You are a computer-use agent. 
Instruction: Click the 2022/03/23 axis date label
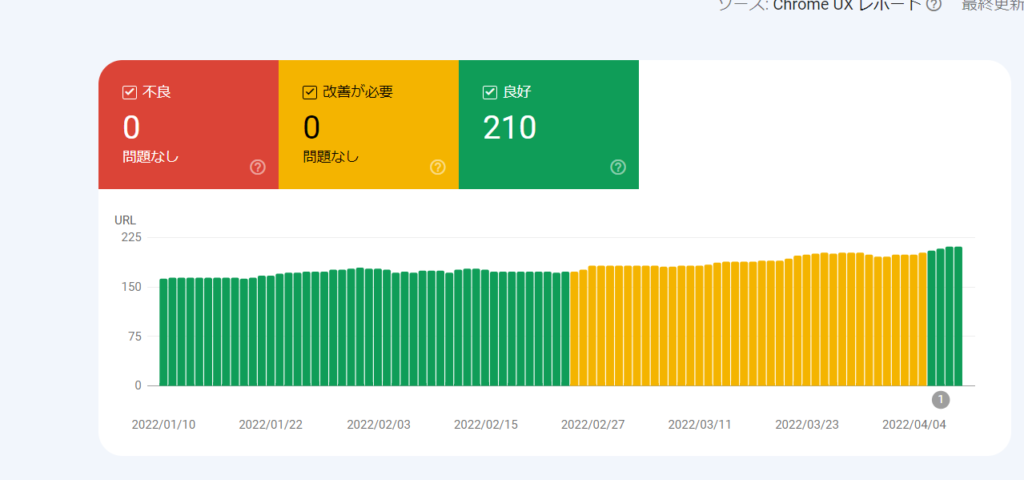click(x=807, y=424)
